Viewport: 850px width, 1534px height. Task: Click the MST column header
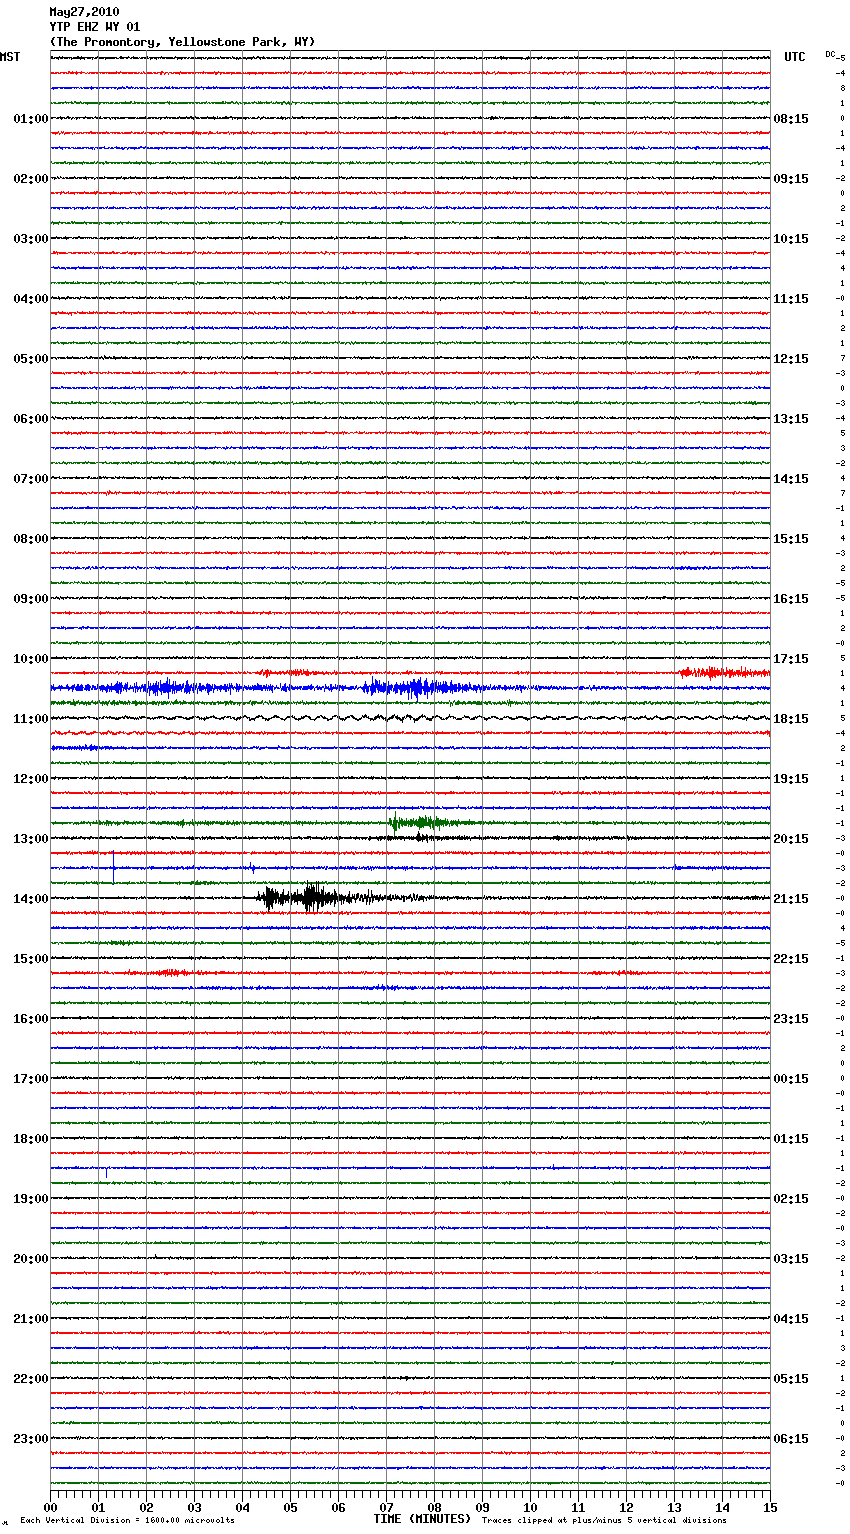click(x=10, y=57)
